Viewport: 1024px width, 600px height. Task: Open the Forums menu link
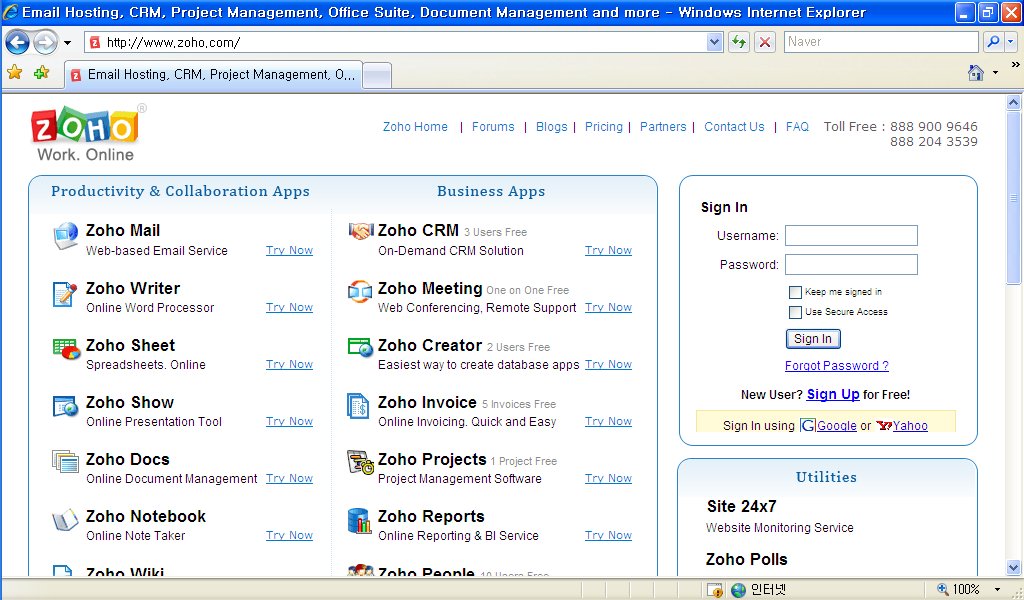click(493, 127)
